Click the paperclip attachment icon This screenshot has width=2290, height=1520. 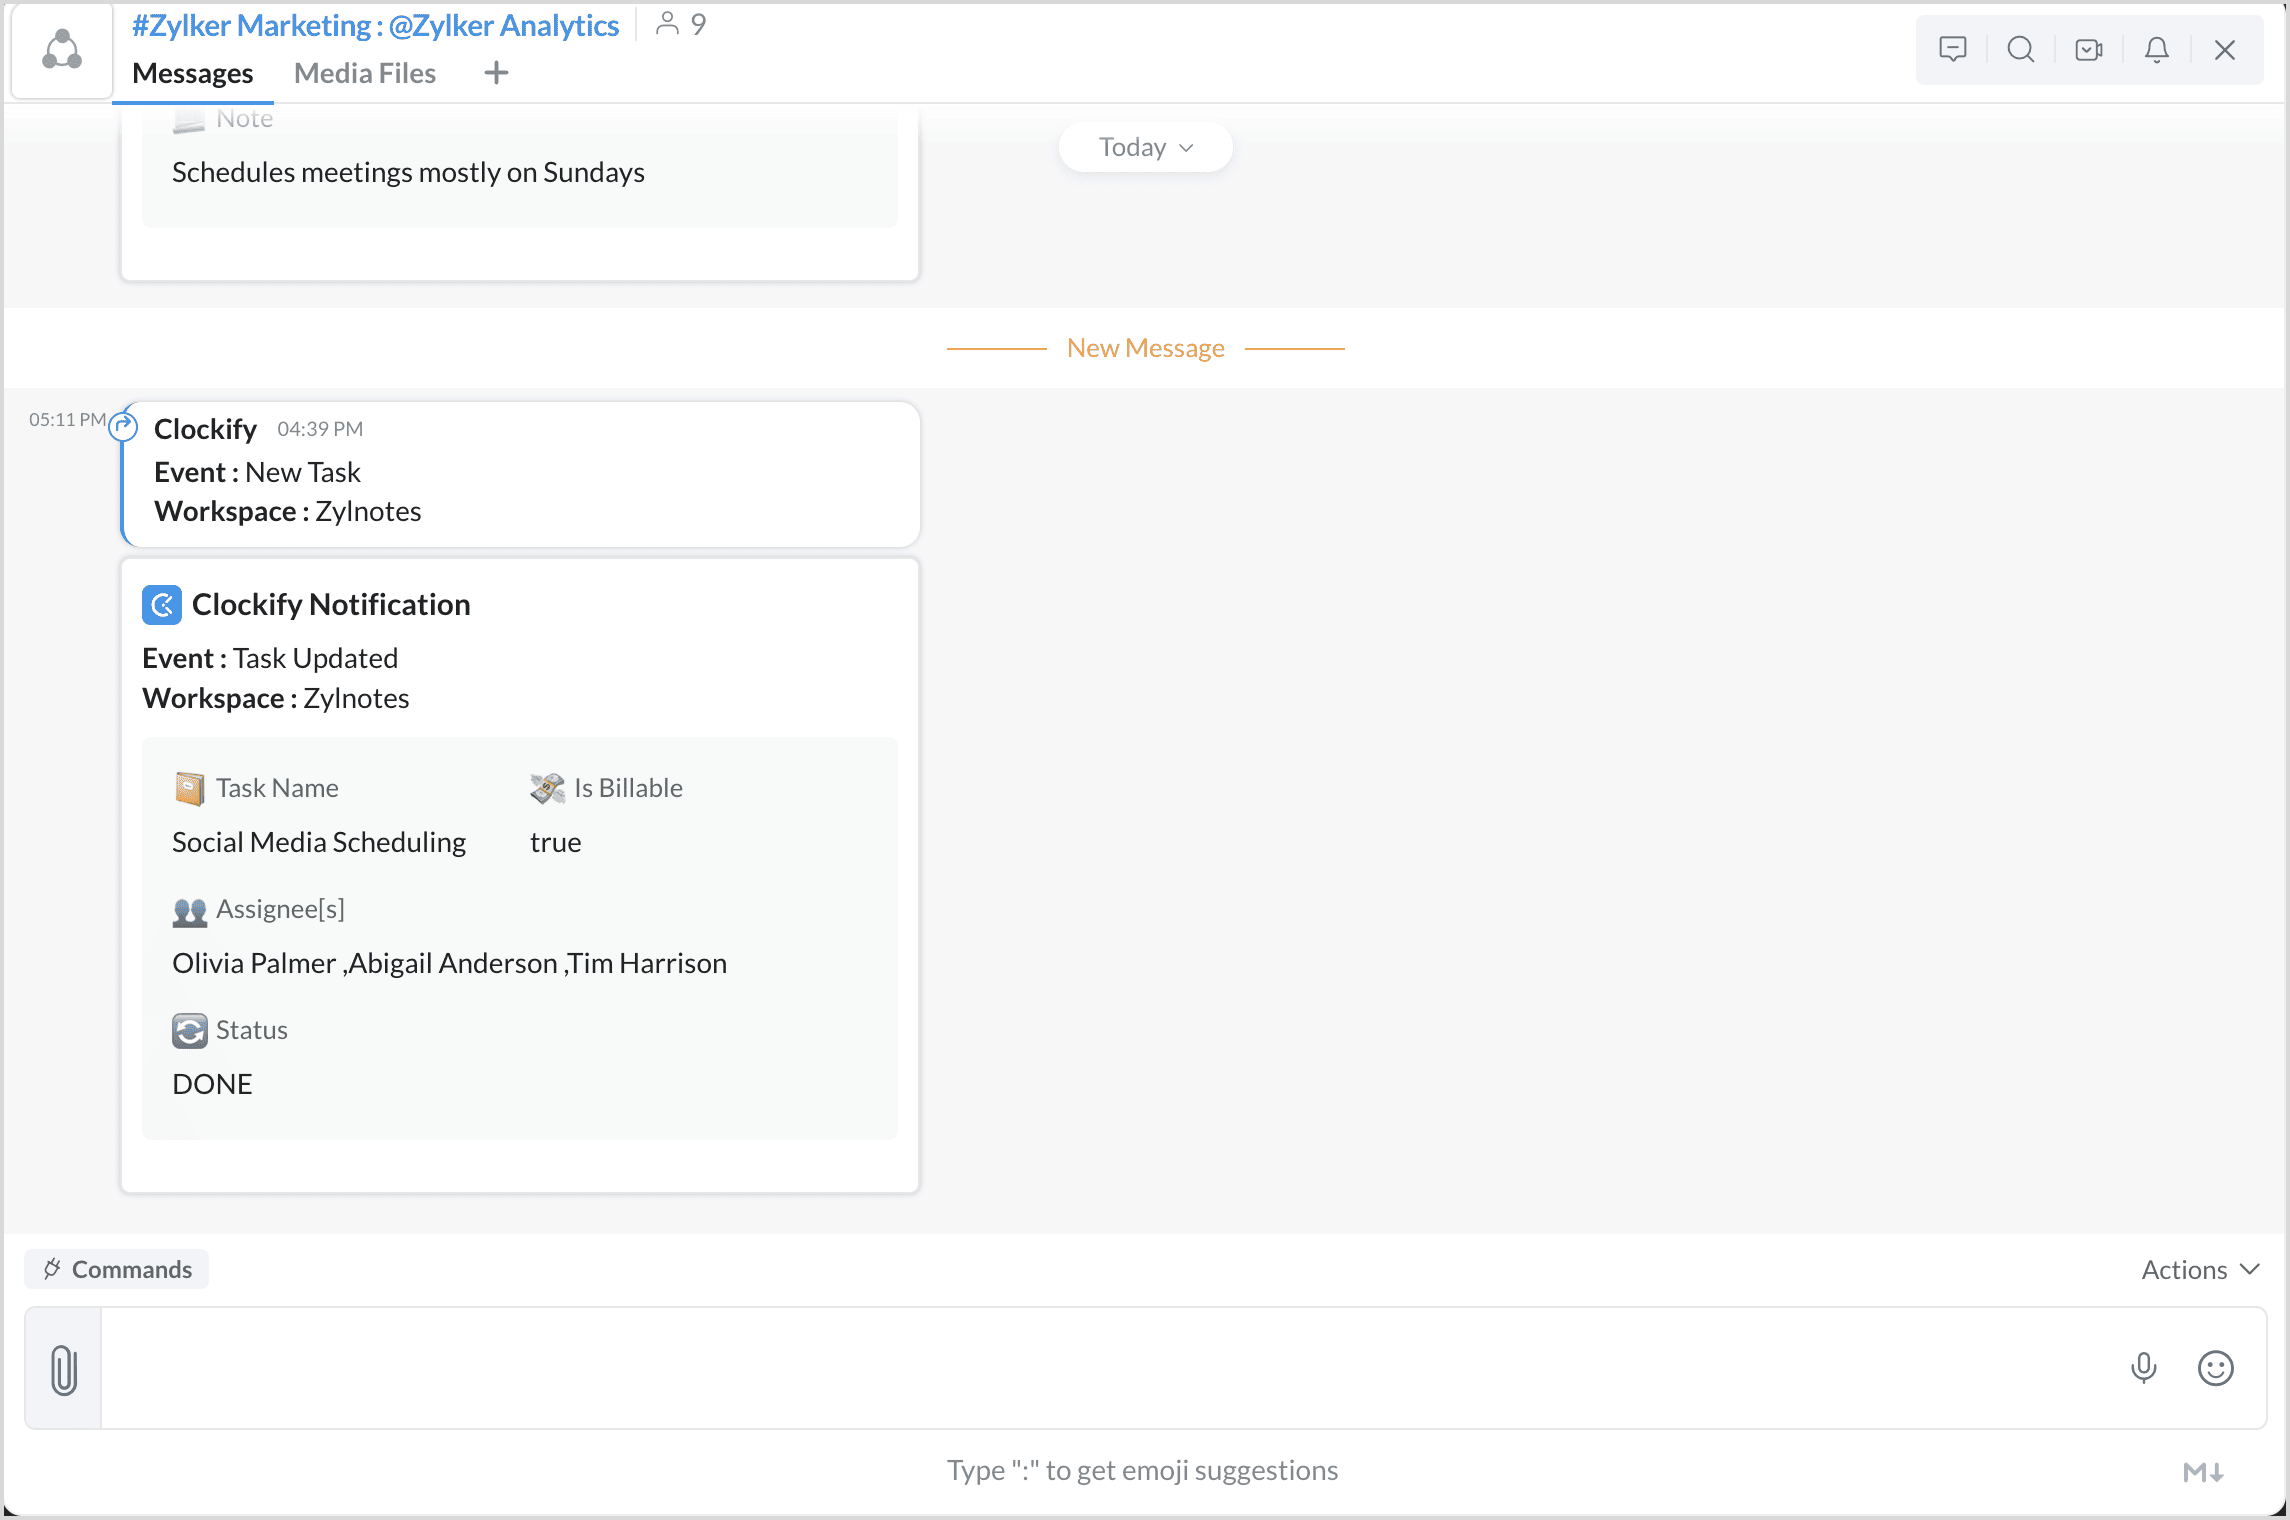coord(64,1369)
